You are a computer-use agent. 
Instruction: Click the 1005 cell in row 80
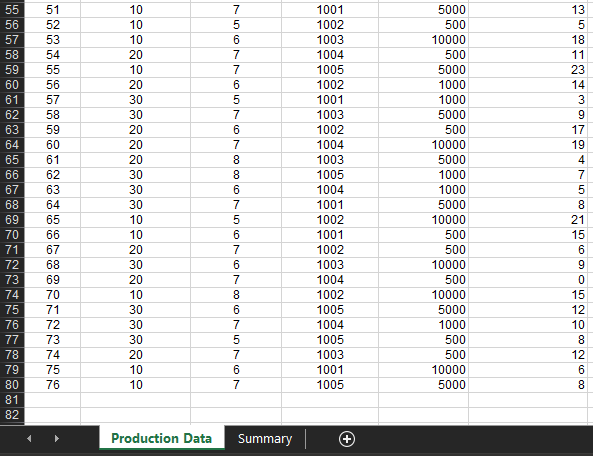(x=330, y=385)
